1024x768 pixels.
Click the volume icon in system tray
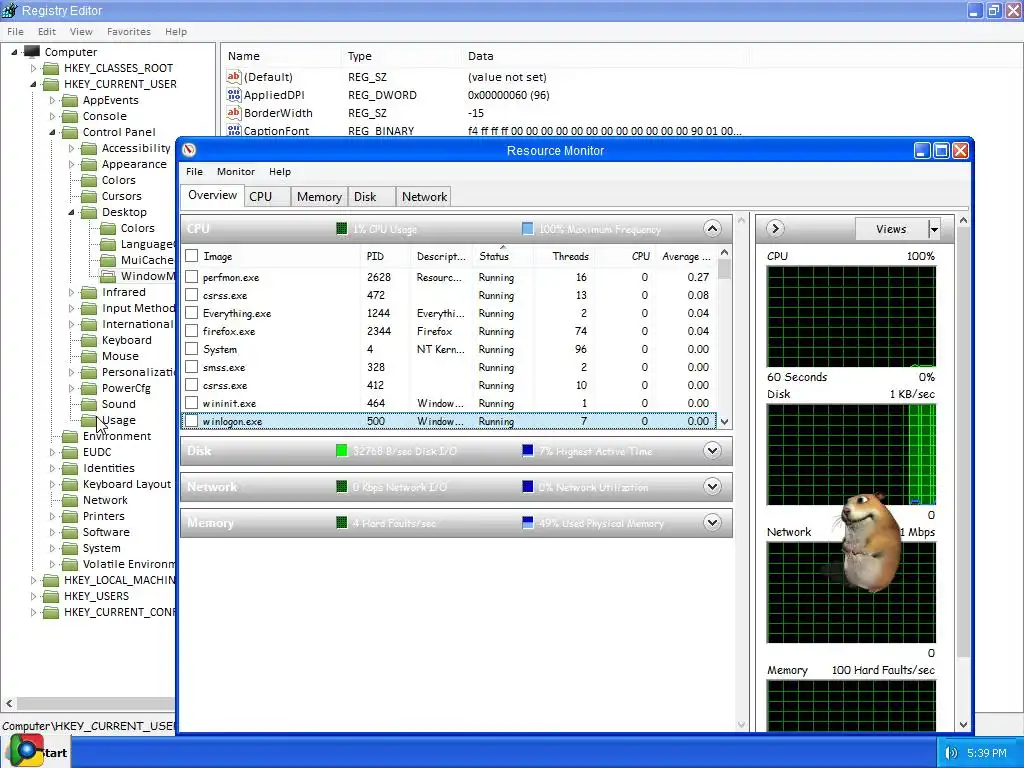tap(951, 753)
